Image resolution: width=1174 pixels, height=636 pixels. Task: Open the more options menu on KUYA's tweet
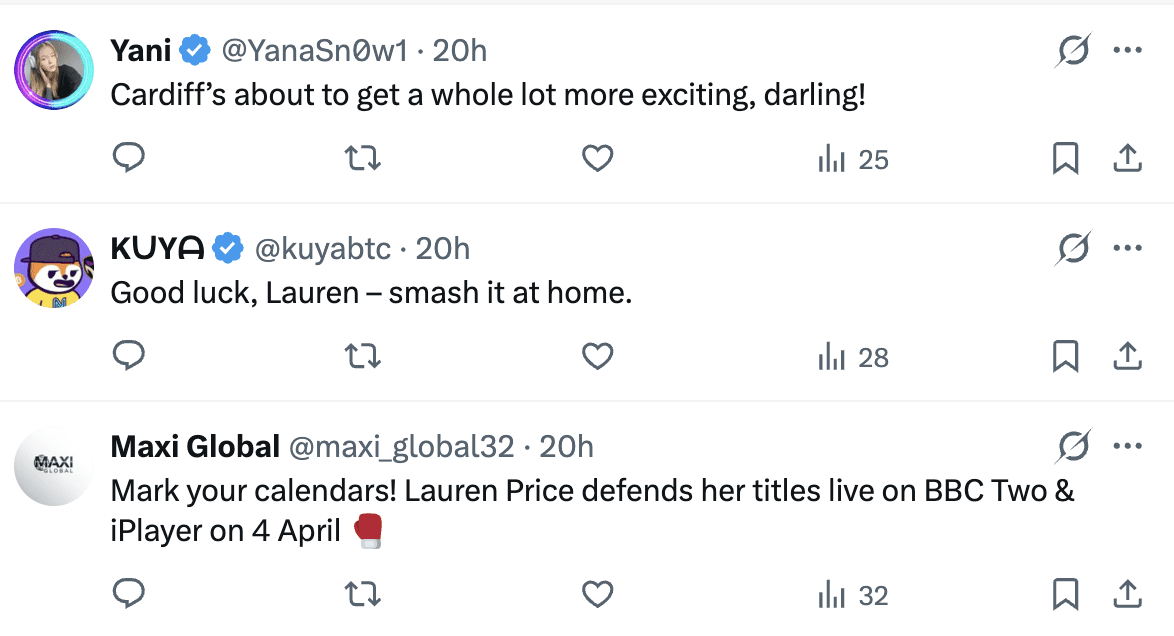(x=1128, y=247)
